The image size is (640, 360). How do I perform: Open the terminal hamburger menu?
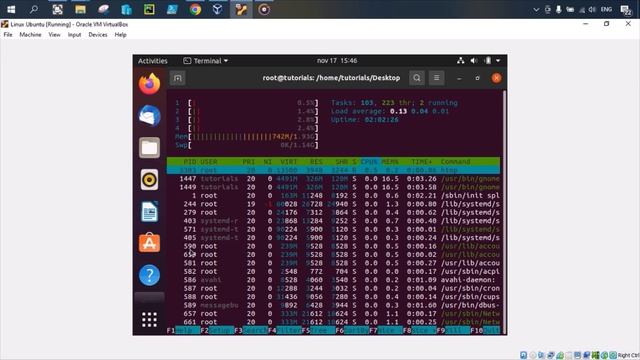tap(436, 78)
